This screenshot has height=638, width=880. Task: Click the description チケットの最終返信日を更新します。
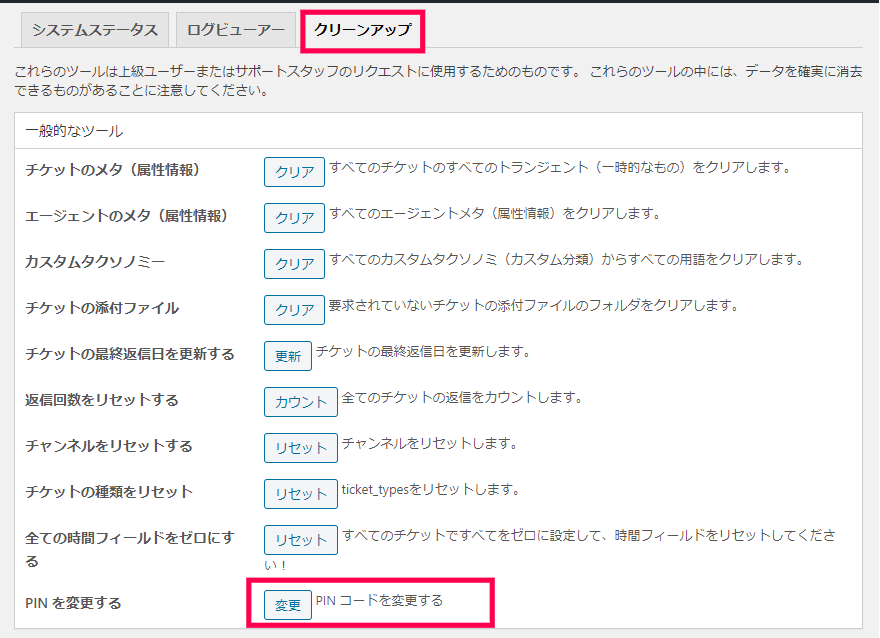pos(423,352)
